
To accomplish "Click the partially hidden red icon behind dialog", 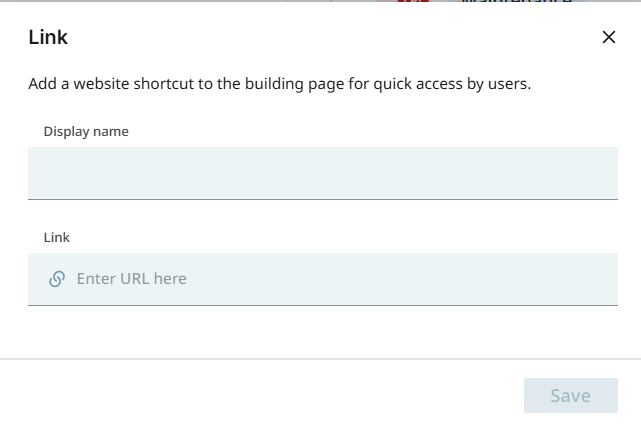I will 413,3.
